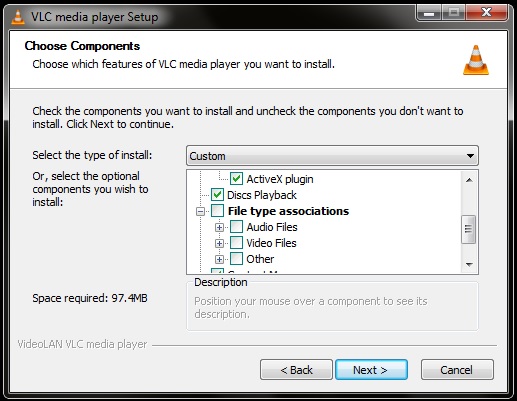The image size is (517, 401).
Task: Uncheck the ActiveX plugin checkbox
Action: [236, 179]
